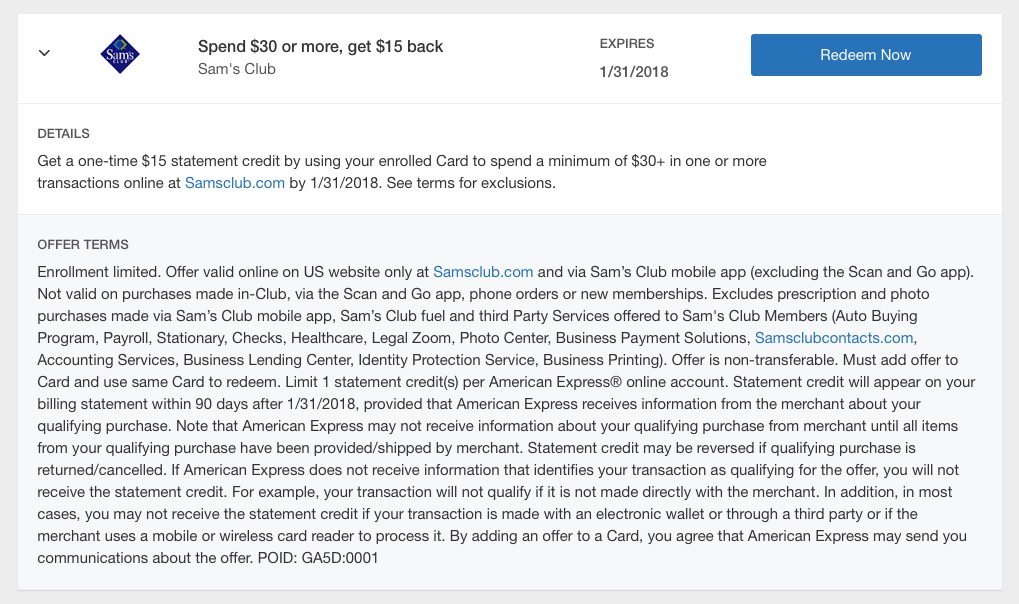Click the POID: GA5D:0001 code
Viewport: 1019px width, 604px height.
[x=318, y=558]
